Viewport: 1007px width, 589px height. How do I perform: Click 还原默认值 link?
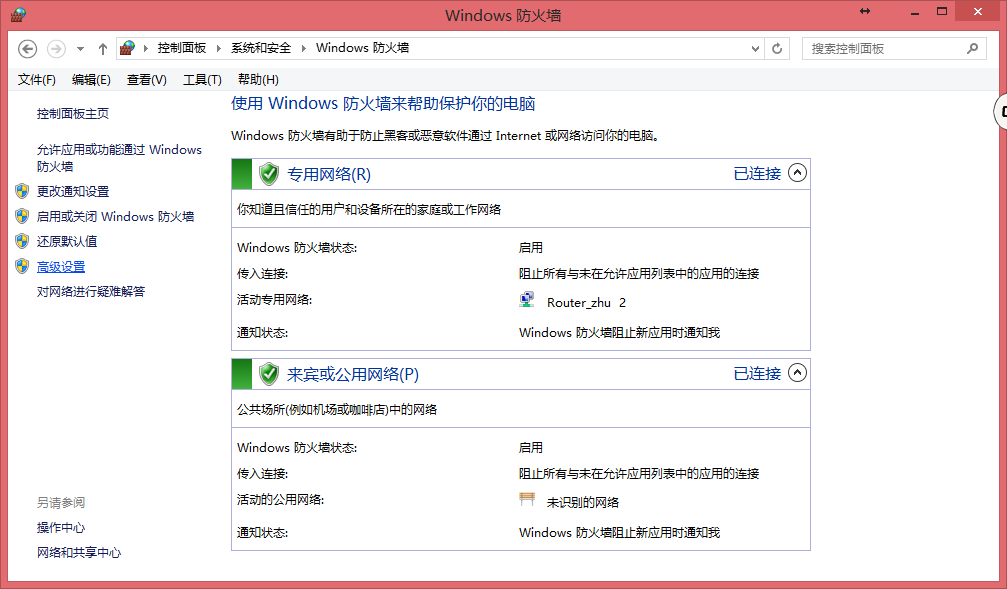click(67, 242)
